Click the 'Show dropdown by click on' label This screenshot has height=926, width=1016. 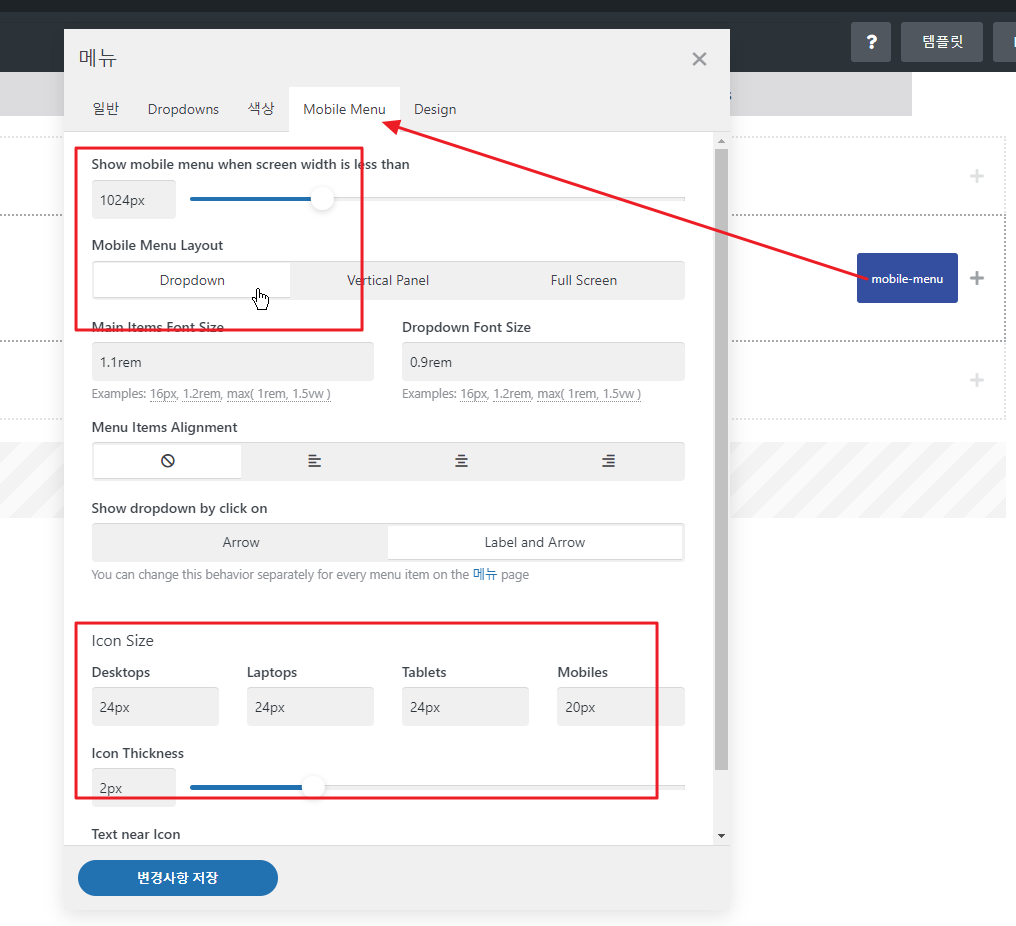coord(179,508)
